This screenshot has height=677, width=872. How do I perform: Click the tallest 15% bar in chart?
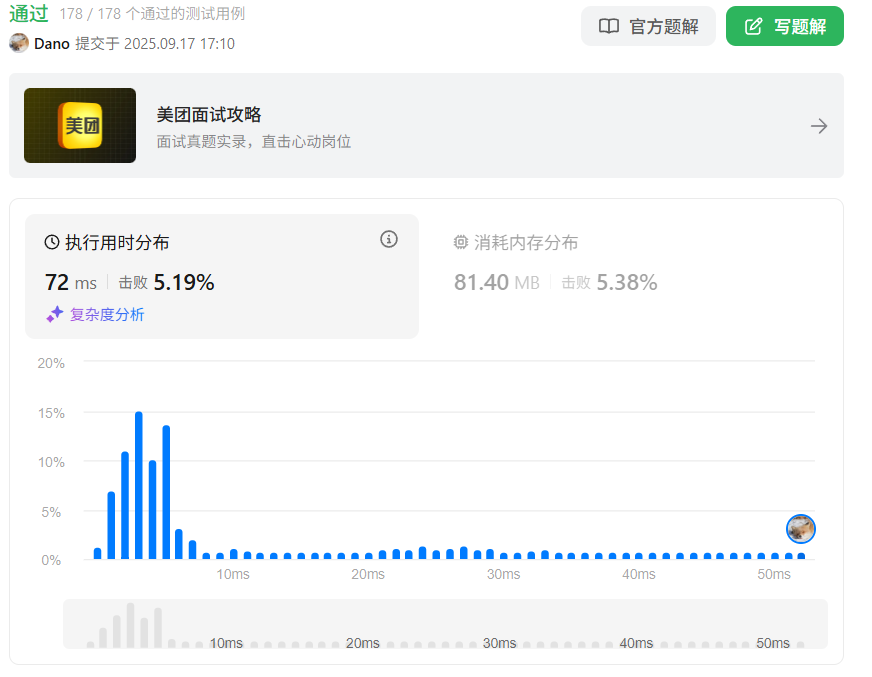(139, 485)
